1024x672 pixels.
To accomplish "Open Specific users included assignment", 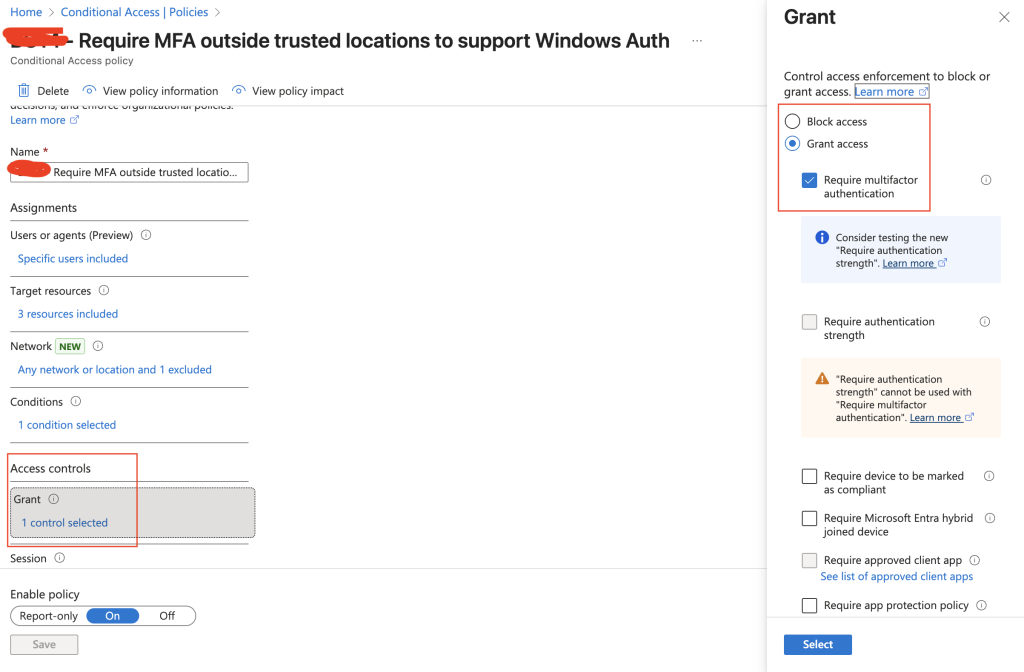I will [73, 259].
